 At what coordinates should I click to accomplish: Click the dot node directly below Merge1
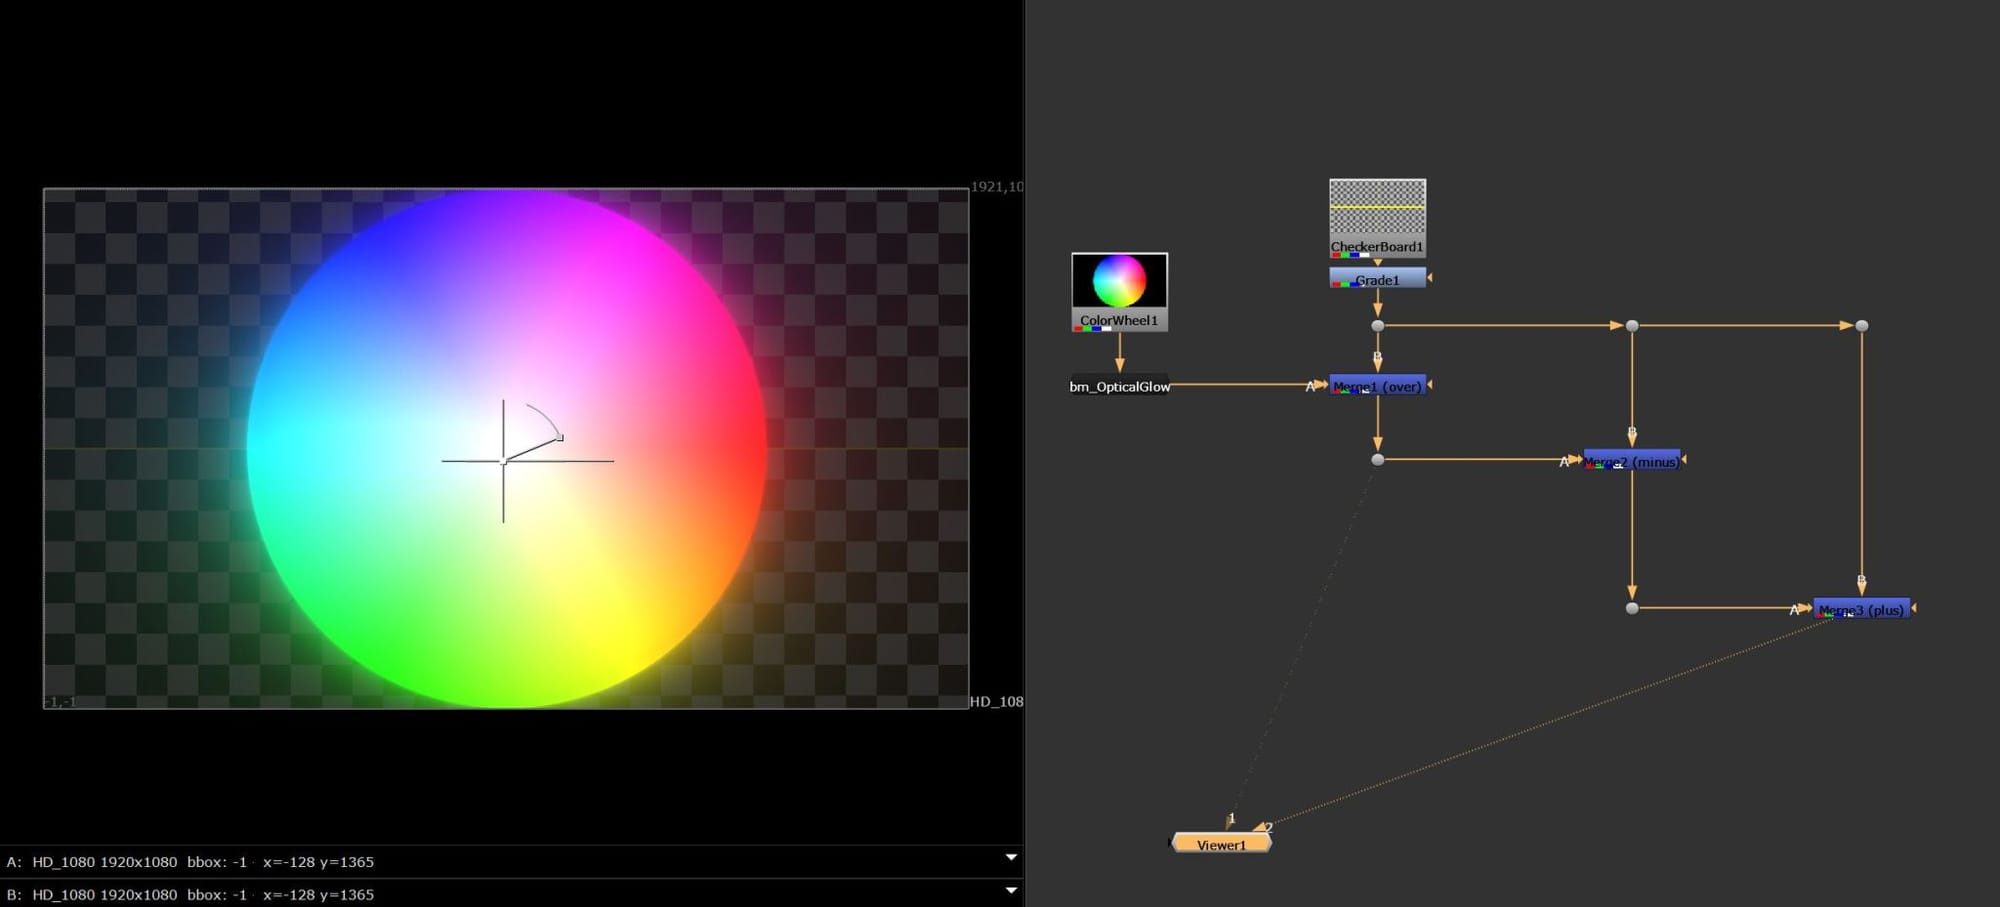point(1377,460)
